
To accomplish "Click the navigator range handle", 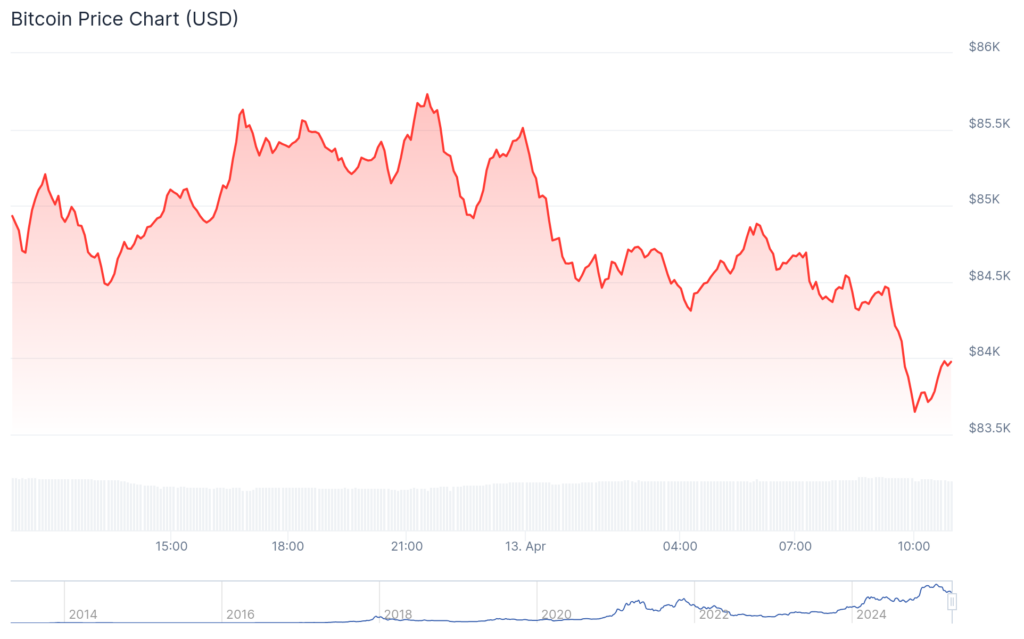I will point(952,601).
